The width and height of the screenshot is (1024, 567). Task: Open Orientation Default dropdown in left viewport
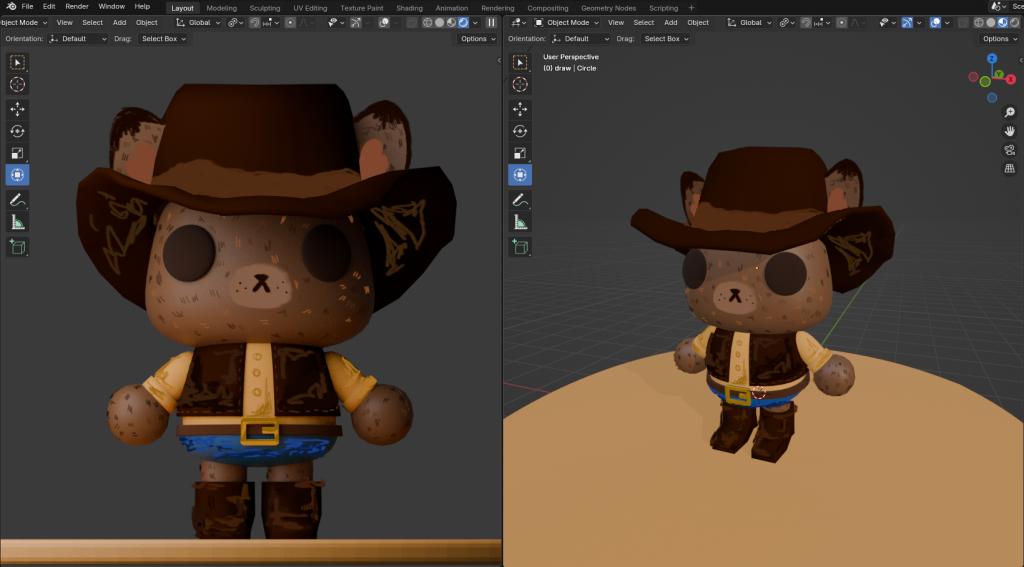(x=77, y=39)
